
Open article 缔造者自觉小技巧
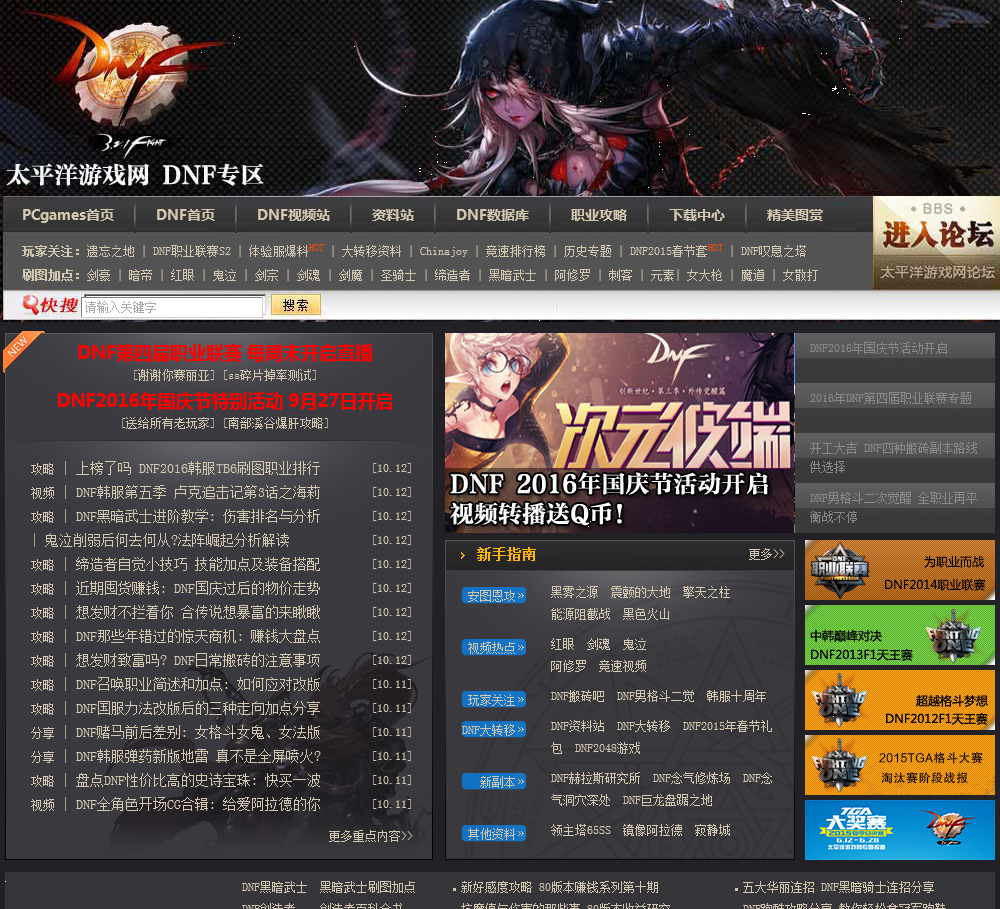click(198, 565)
